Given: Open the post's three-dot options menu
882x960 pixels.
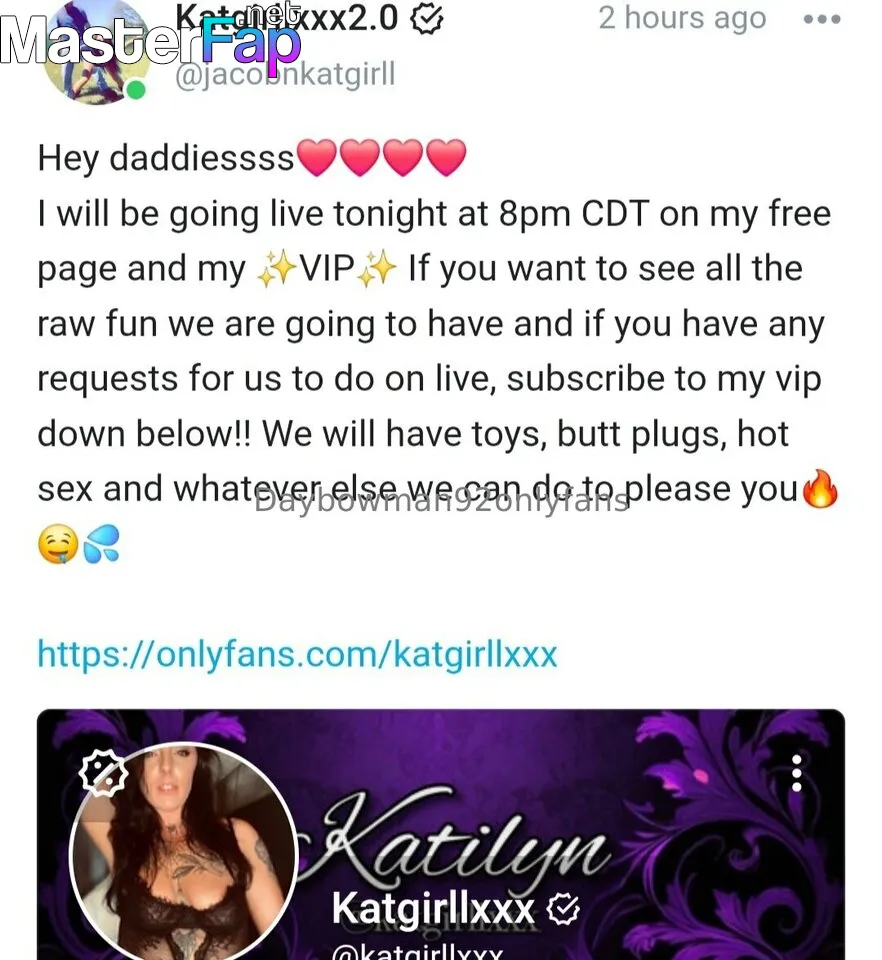Looking at the screenshot, I should click(821, 20).
